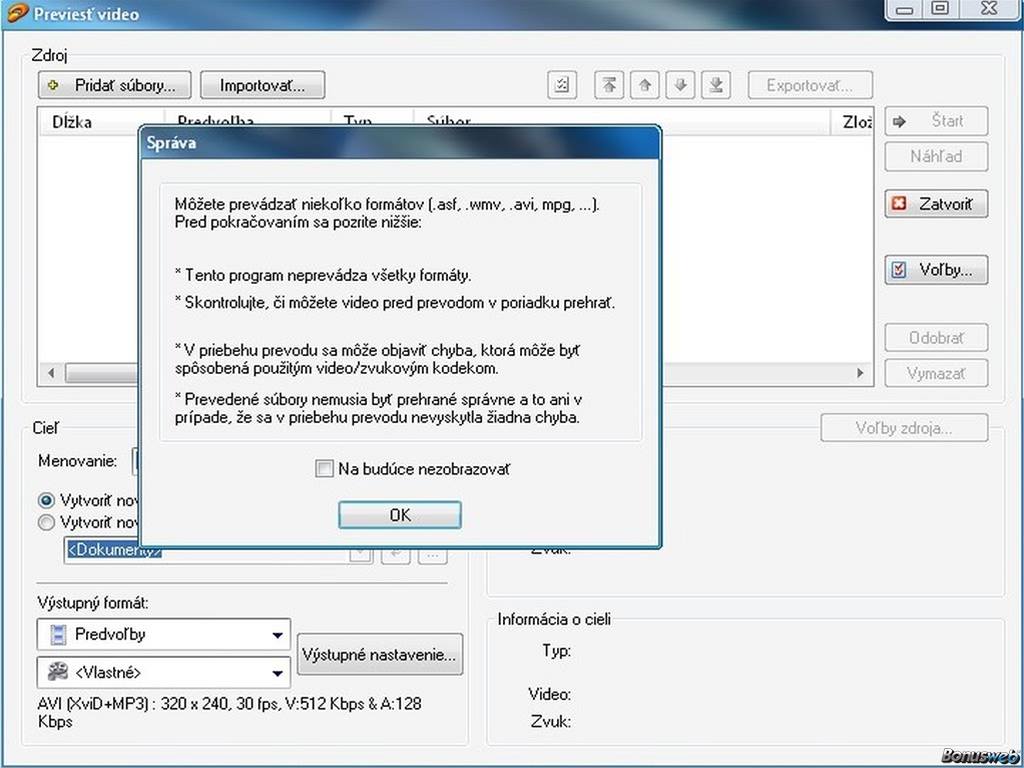The width and height of the screenshot is (1024, 768).
Task: Select the first 'Vytvoriť' radio button
Action: click(46, 501)
